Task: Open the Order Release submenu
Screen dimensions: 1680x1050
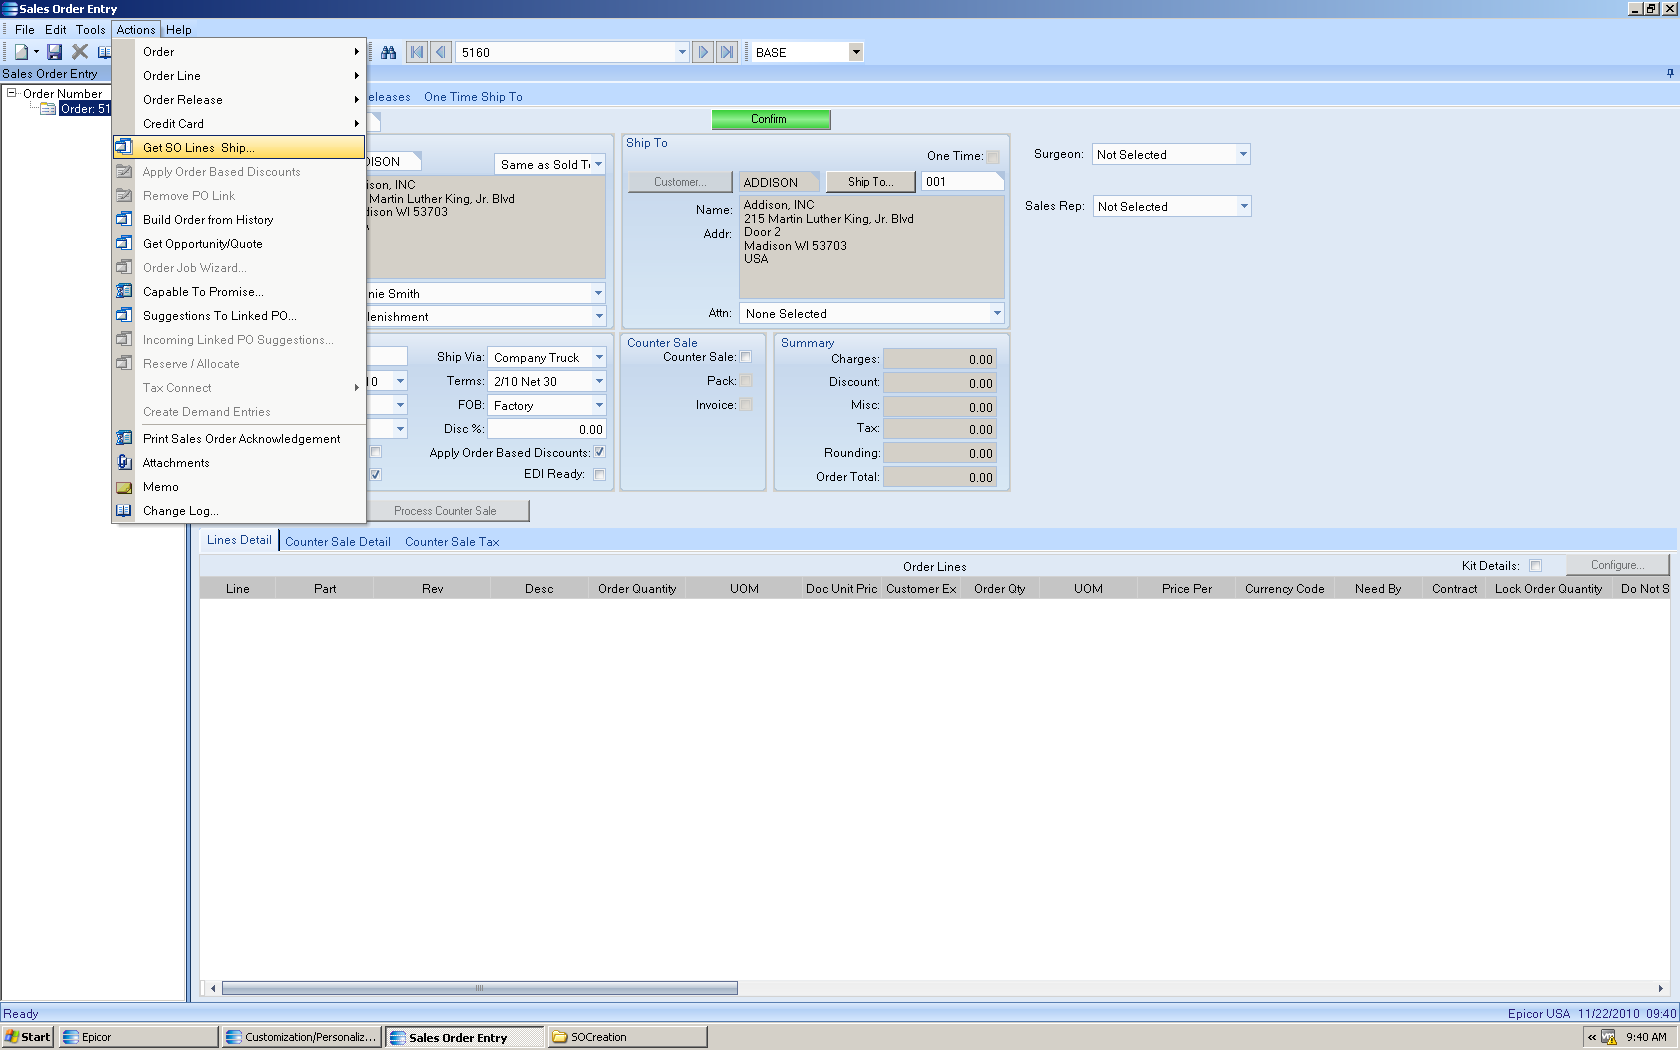Action: [239, 99]
